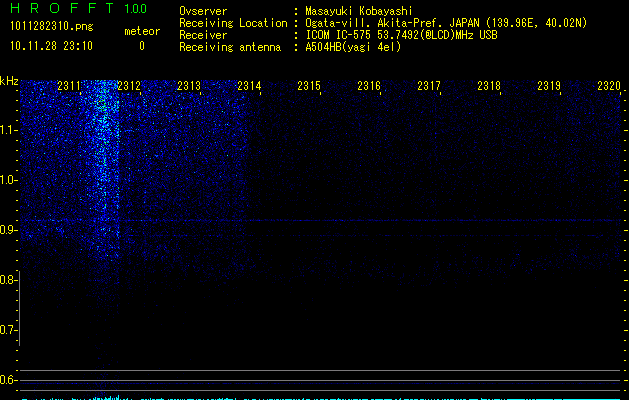Click the Receiver label
The width and height of the screenshot is (629, 400).
click(x=203, y=35)
